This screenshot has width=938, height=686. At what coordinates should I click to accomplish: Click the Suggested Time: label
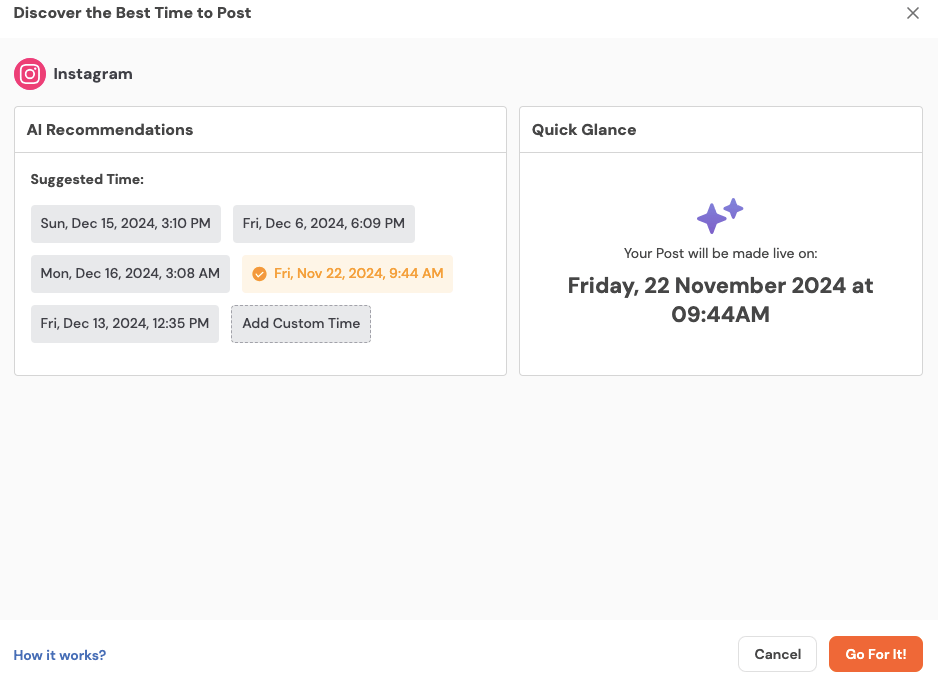pyautogui.click(x=87, y=179)
